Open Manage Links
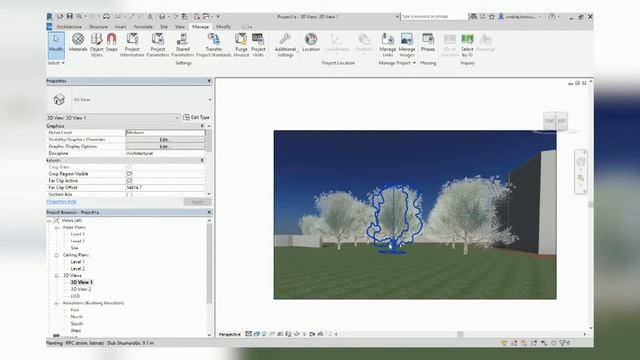 pos(387,45)
